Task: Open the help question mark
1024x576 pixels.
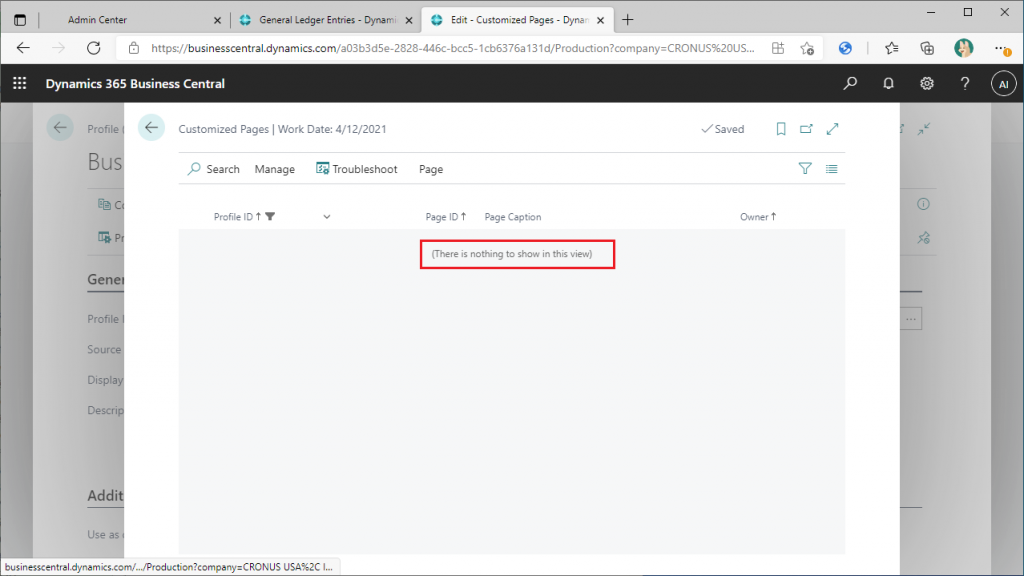Action: click(x=965, y=84)
